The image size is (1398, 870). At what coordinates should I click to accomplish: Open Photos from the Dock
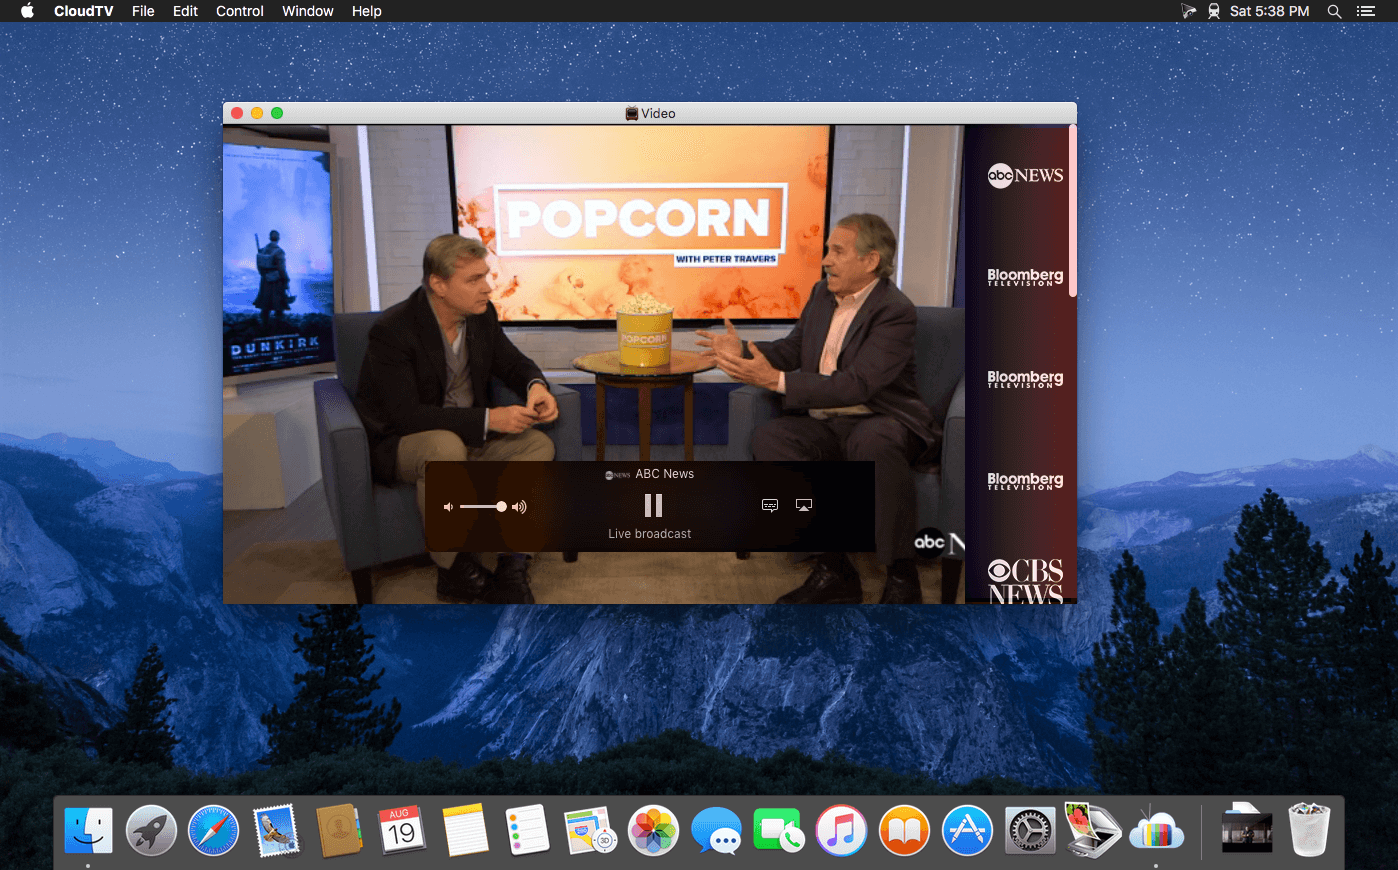[653, 830]
